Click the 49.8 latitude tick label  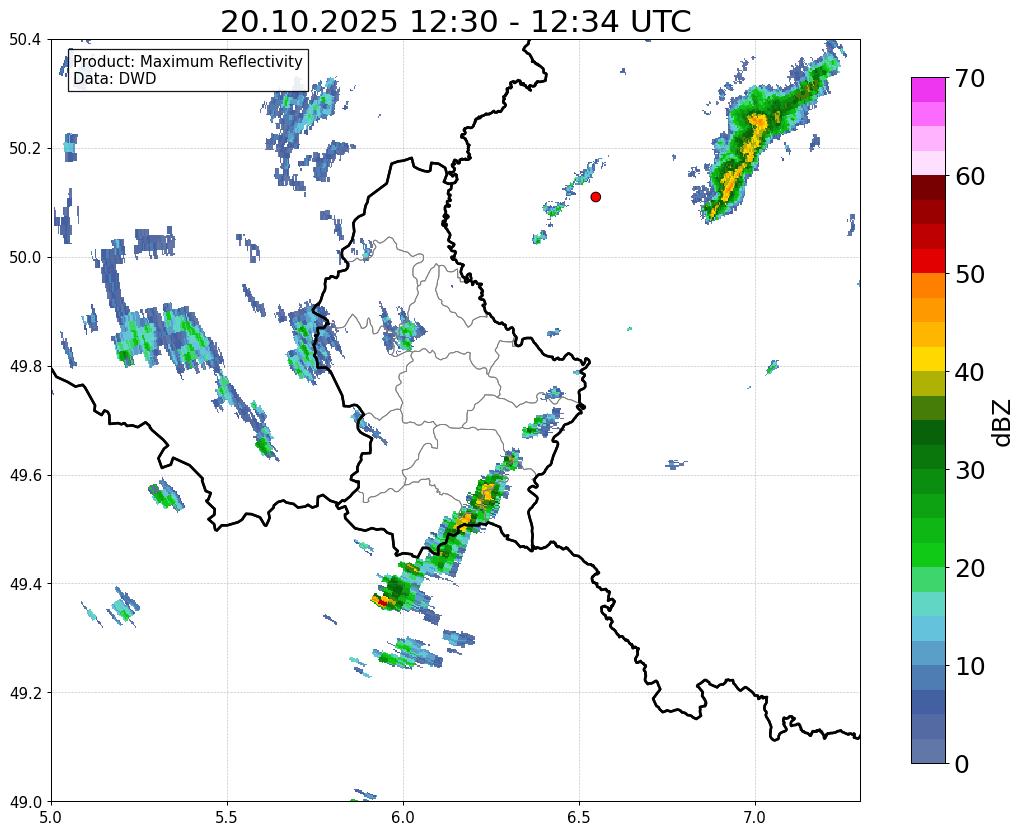[x=25, y=366]
